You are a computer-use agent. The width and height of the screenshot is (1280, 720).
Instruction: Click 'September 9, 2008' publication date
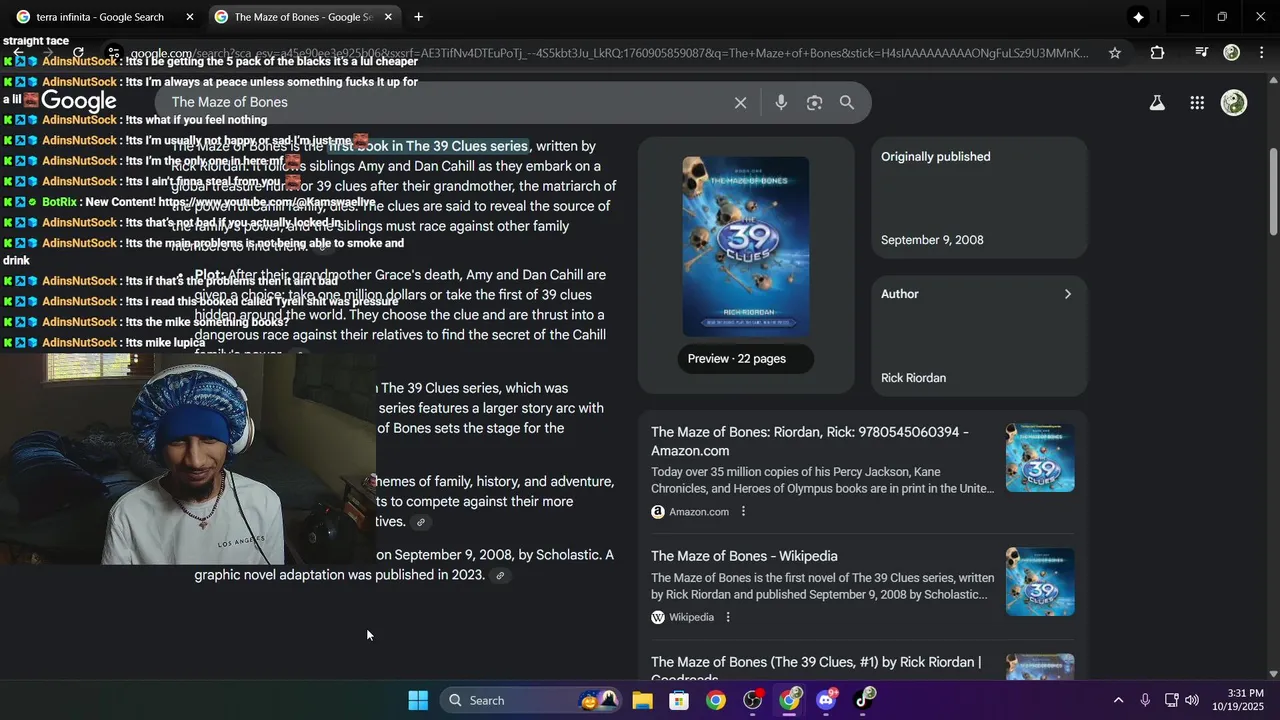click(932, 240)
